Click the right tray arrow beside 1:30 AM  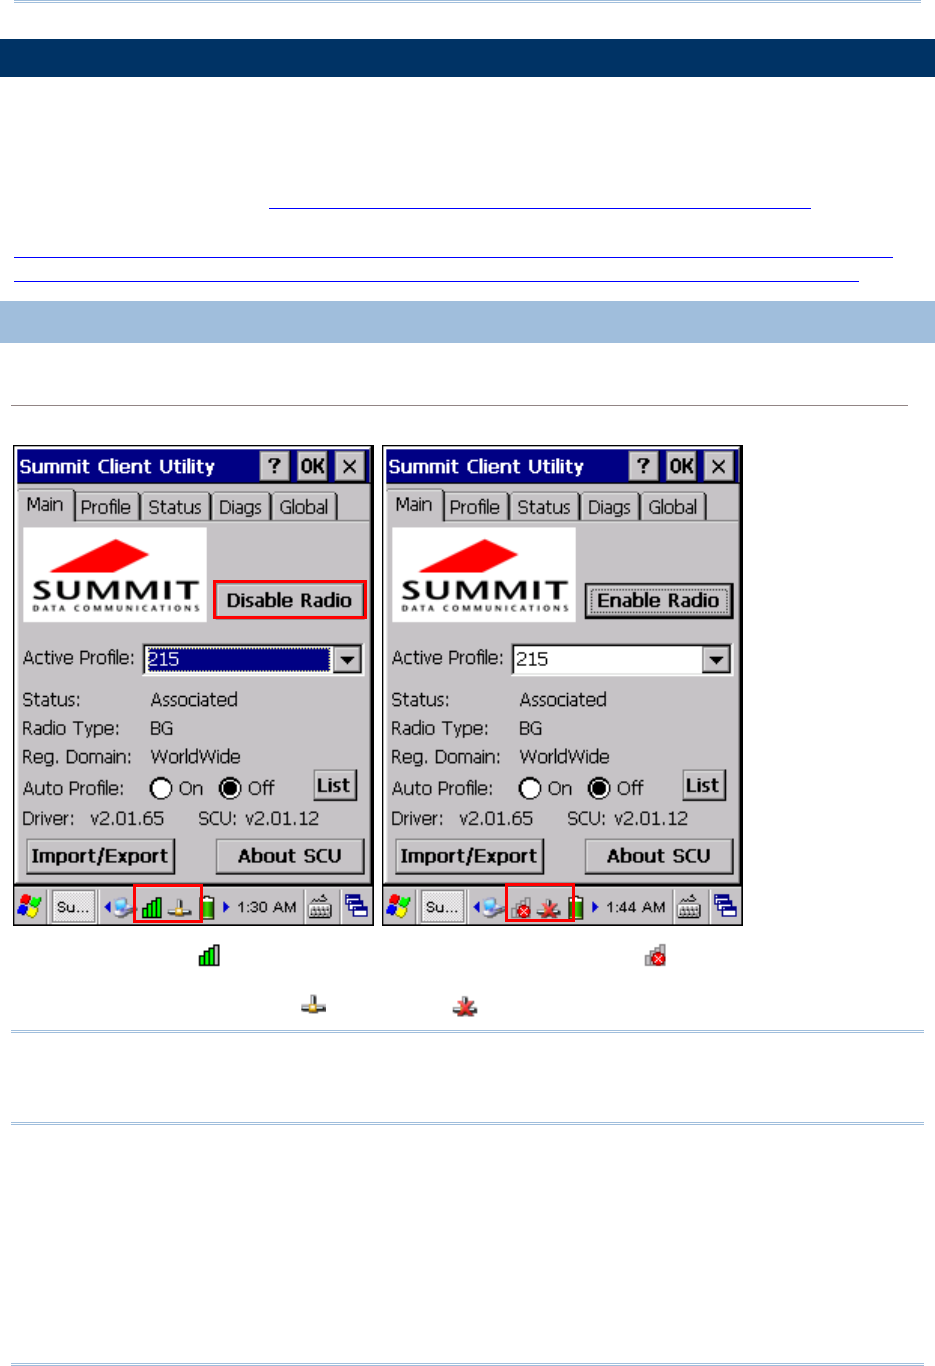point(227,907)
